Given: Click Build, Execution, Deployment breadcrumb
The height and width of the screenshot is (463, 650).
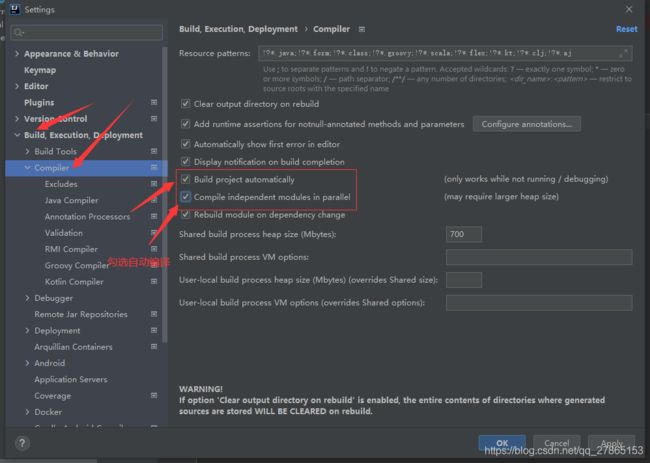Looking at the screenshot, I should (238, 29).
